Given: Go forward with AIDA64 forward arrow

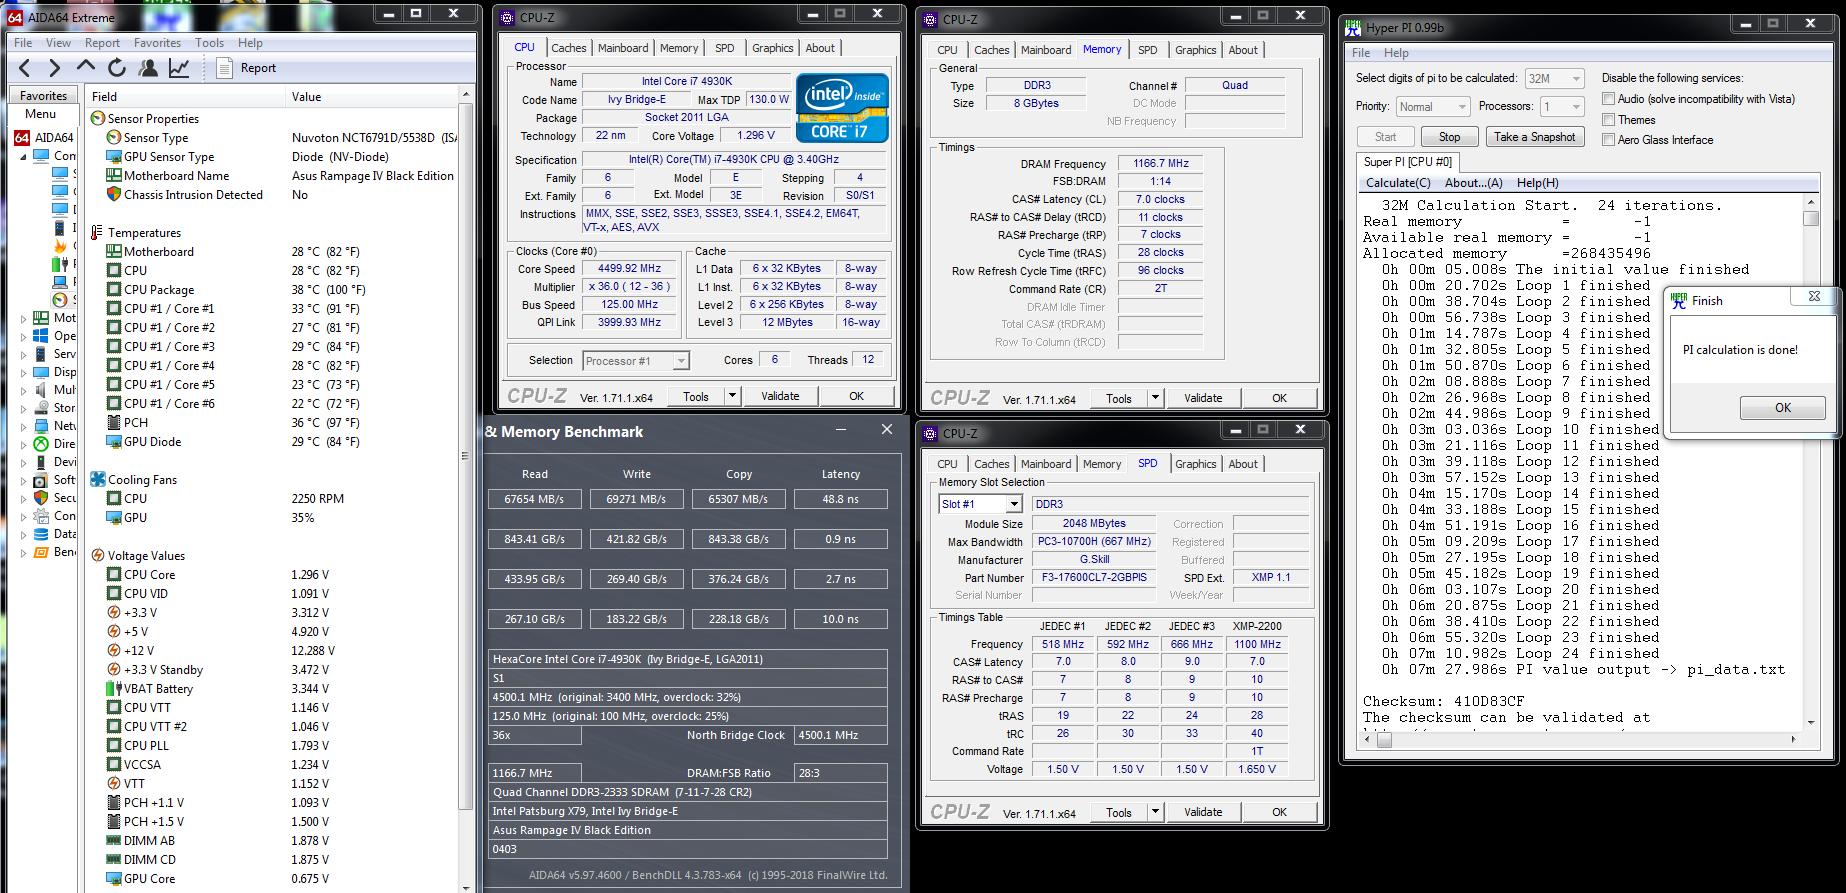Looking at the screenshot, I should click(x=55, y=68).
